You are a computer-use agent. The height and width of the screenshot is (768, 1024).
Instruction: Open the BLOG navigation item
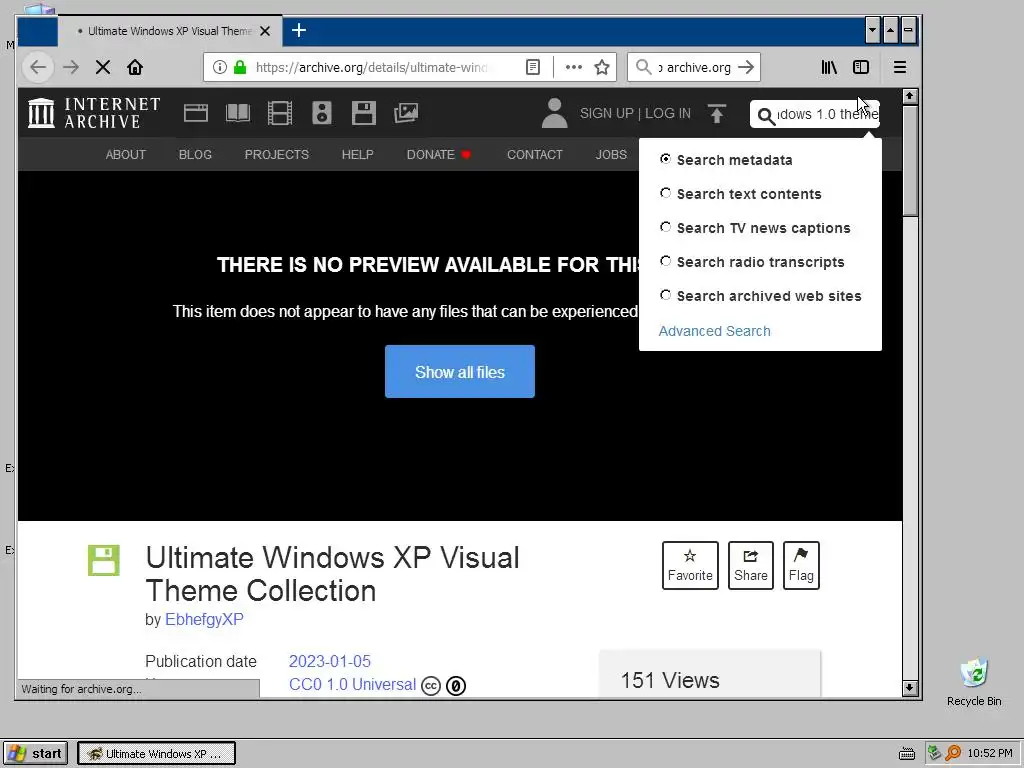click(195, 155)
